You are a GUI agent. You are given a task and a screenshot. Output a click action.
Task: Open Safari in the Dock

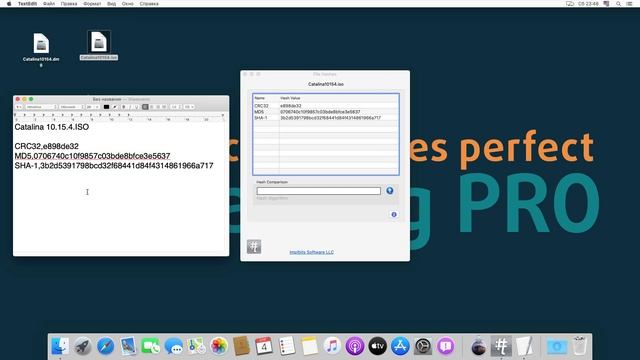[x=105, y=347]
